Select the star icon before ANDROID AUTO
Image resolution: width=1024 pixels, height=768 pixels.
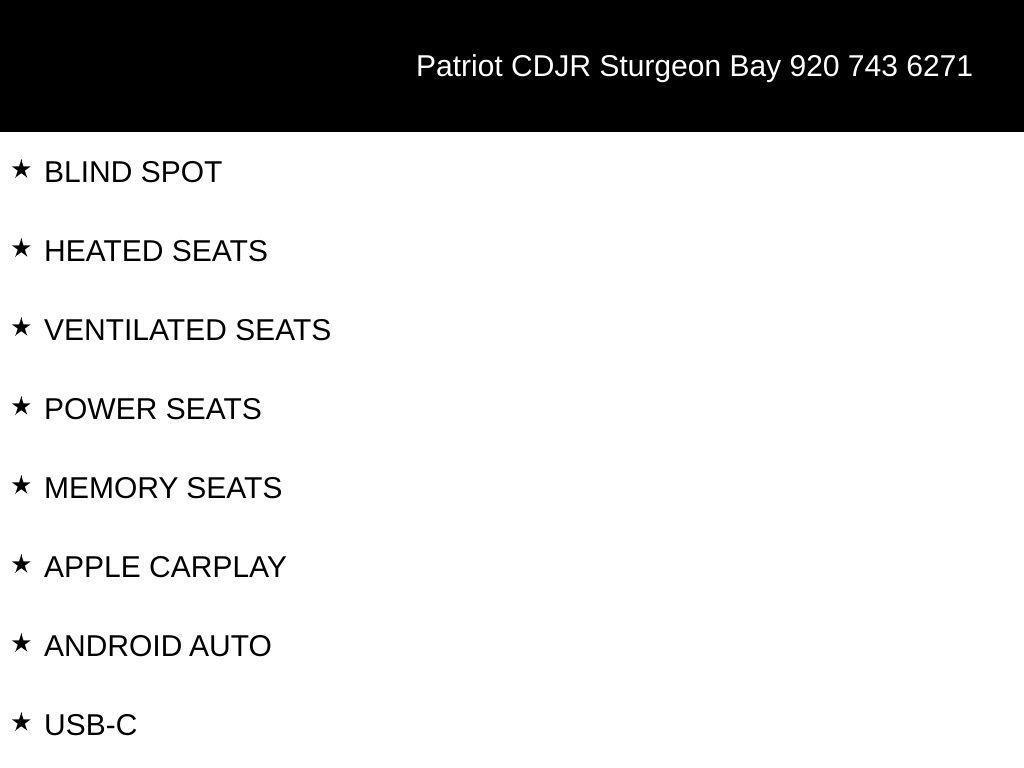(x=21, y=643)
